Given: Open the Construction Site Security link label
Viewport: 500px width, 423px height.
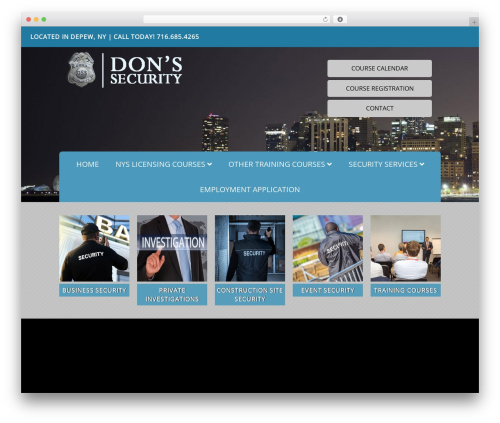Looking at the screenshot, I should click(x=250, y=295).
